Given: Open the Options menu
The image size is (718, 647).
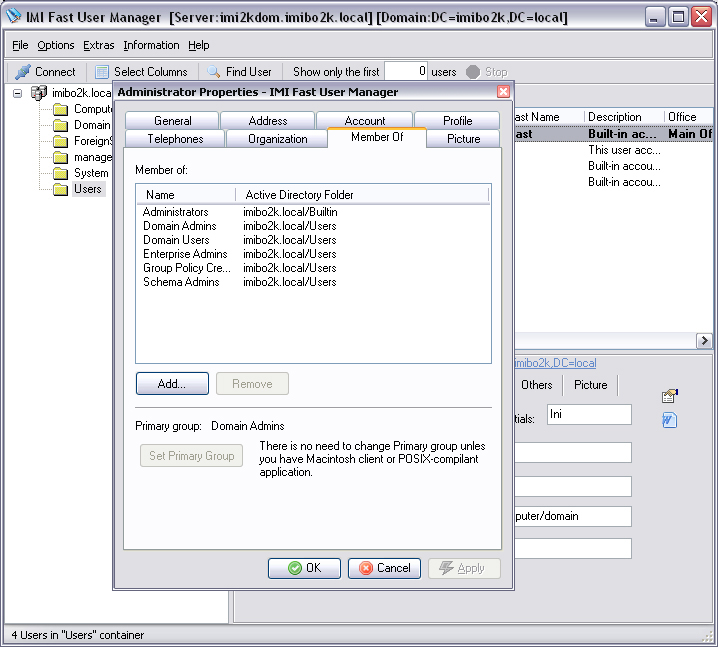Looking at the screenshot, I should tap(56, 45).
